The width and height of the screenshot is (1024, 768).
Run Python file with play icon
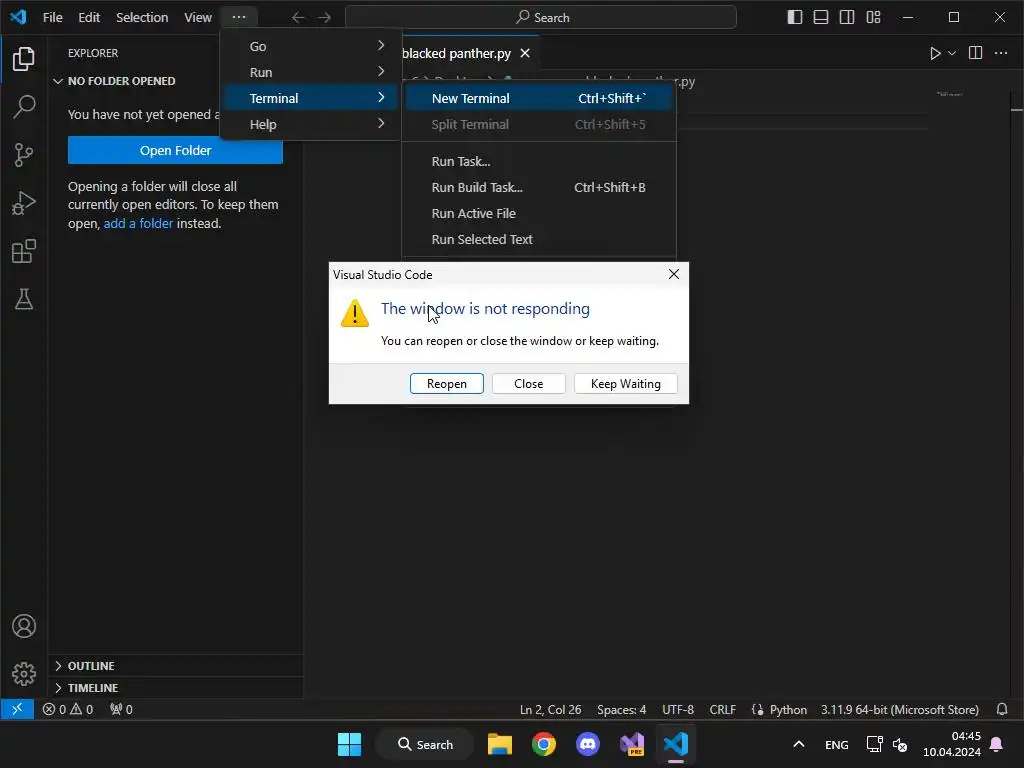[x=935, y=54]
